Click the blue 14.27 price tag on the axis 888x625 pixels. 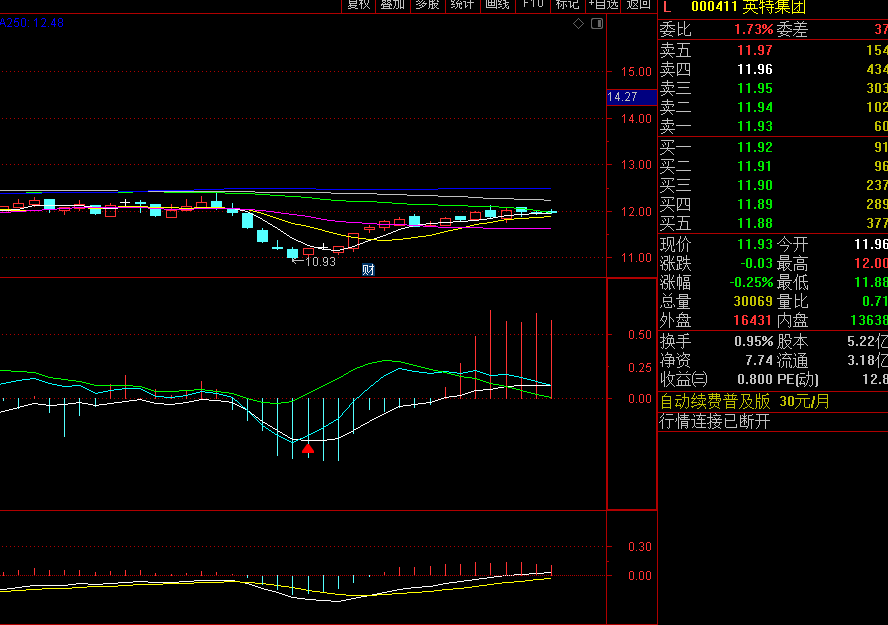coord(623,97)
